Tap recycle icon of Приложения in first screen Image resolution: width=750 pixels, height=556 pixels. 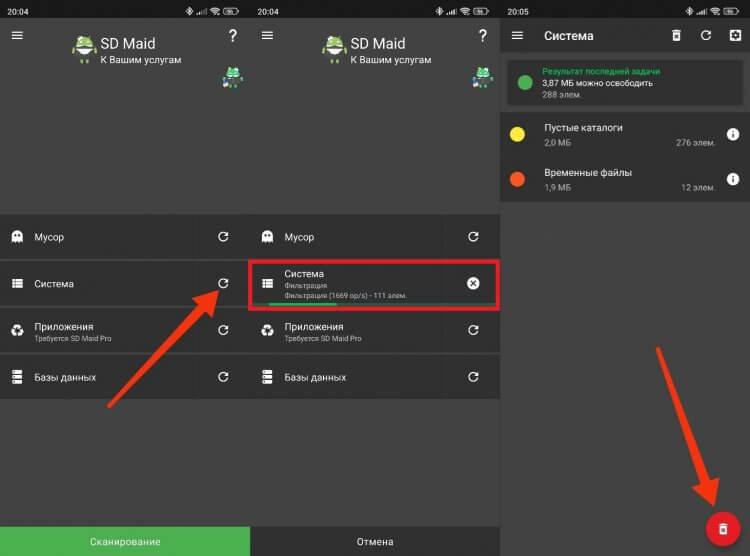17,330
